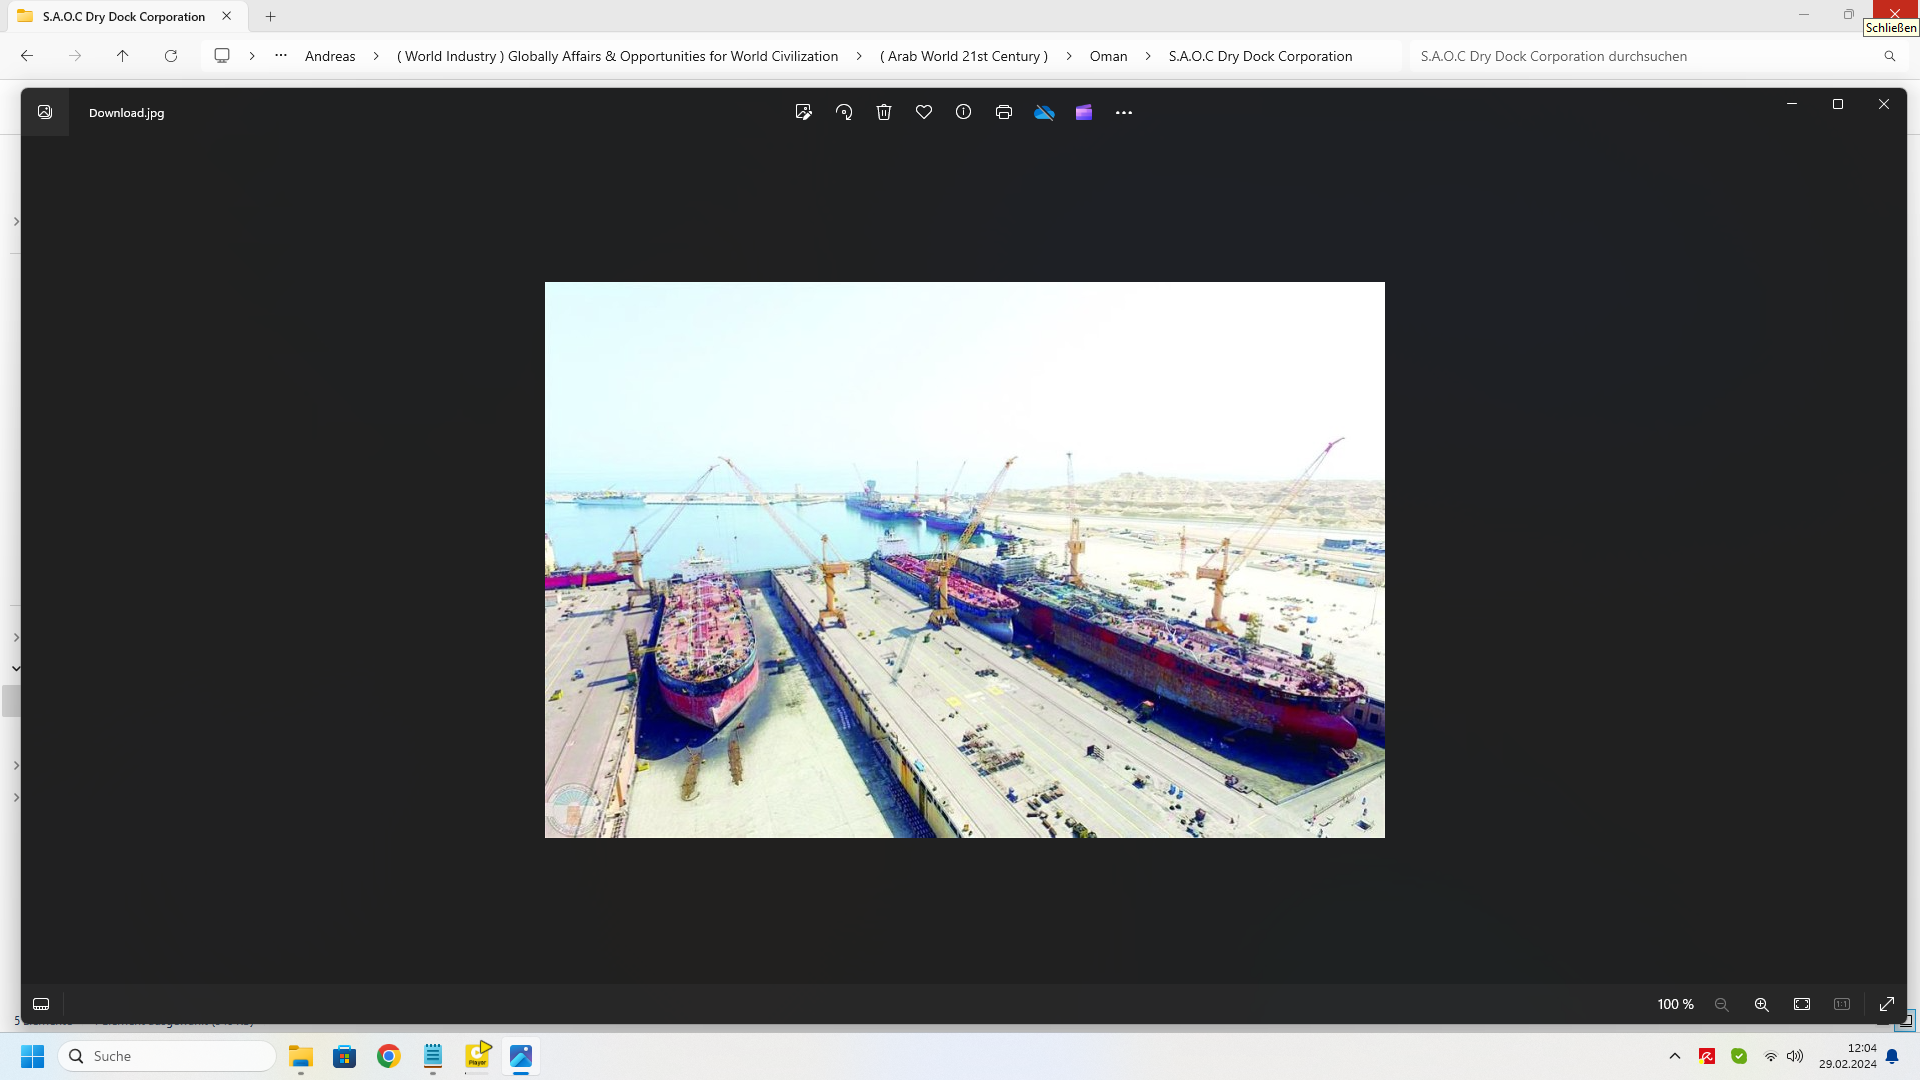The width and height of the screenshot is (1920, 1080).
Task: Expand the chevron after the monitor icon
Action: 252,56
